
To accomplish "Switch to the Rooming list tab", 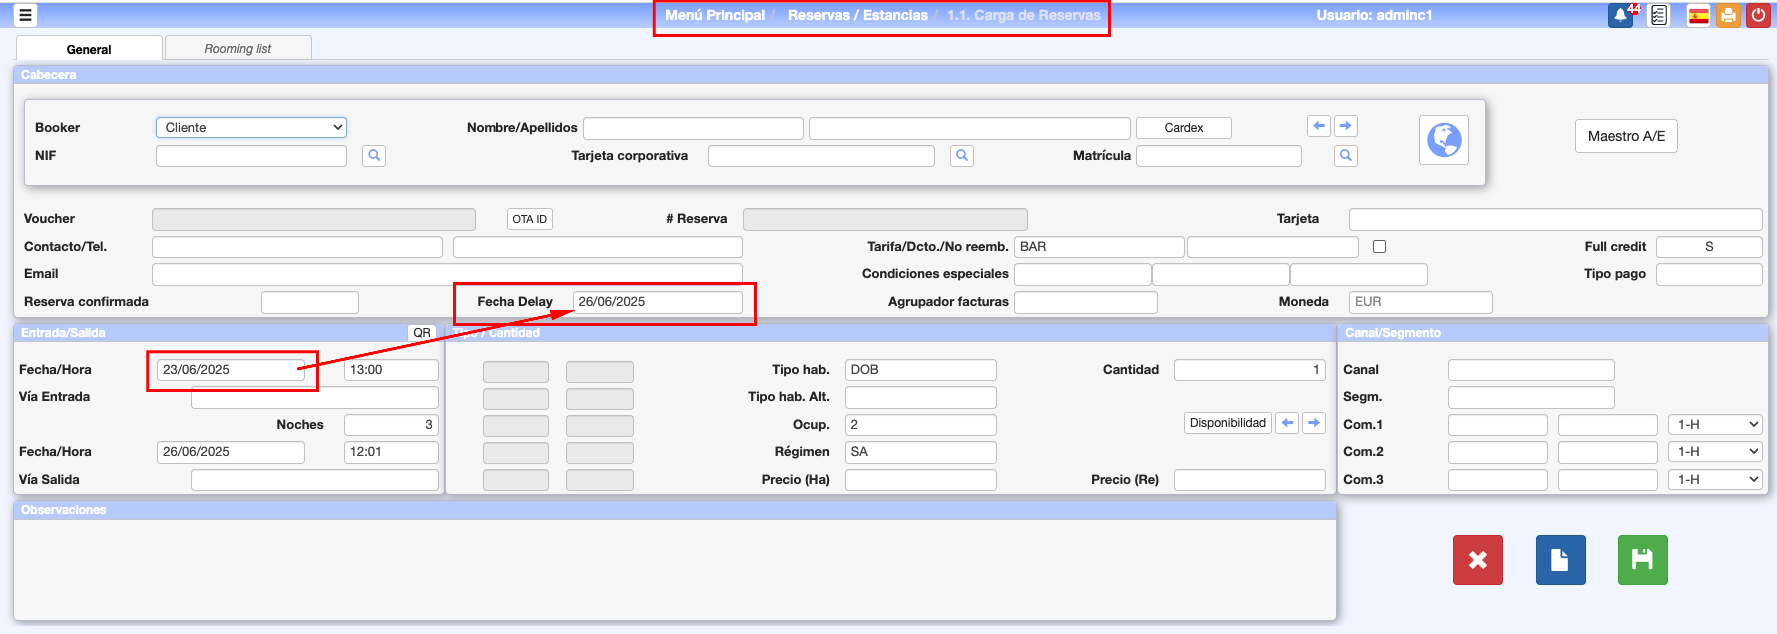I will point(238,49).
